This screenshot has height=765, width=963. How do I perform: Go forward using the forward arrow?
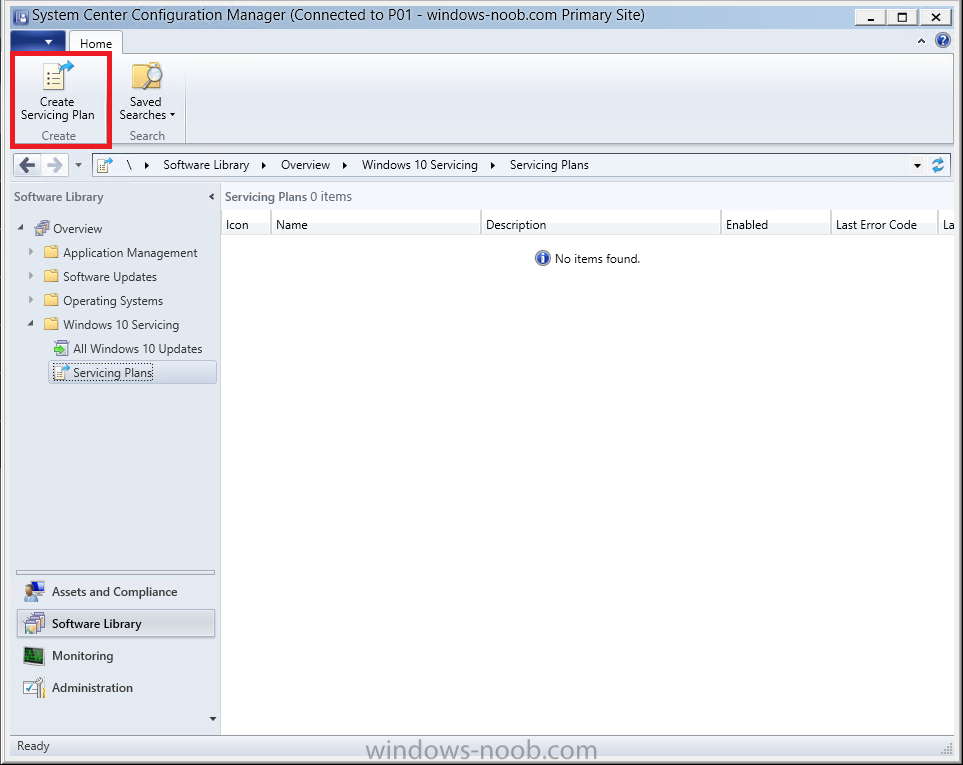[x=55, y=165]
